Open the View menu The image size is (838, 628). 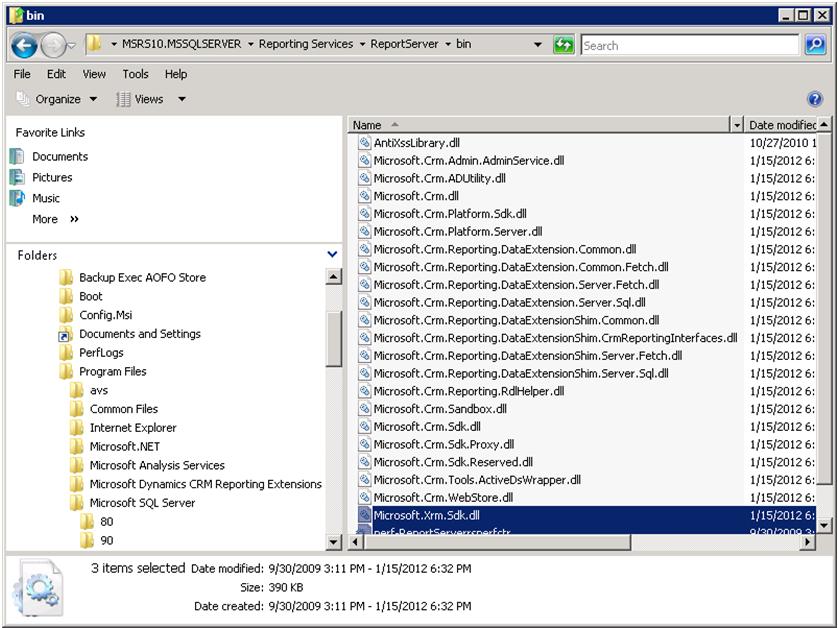pyautogui.click(x=93, y=74)
